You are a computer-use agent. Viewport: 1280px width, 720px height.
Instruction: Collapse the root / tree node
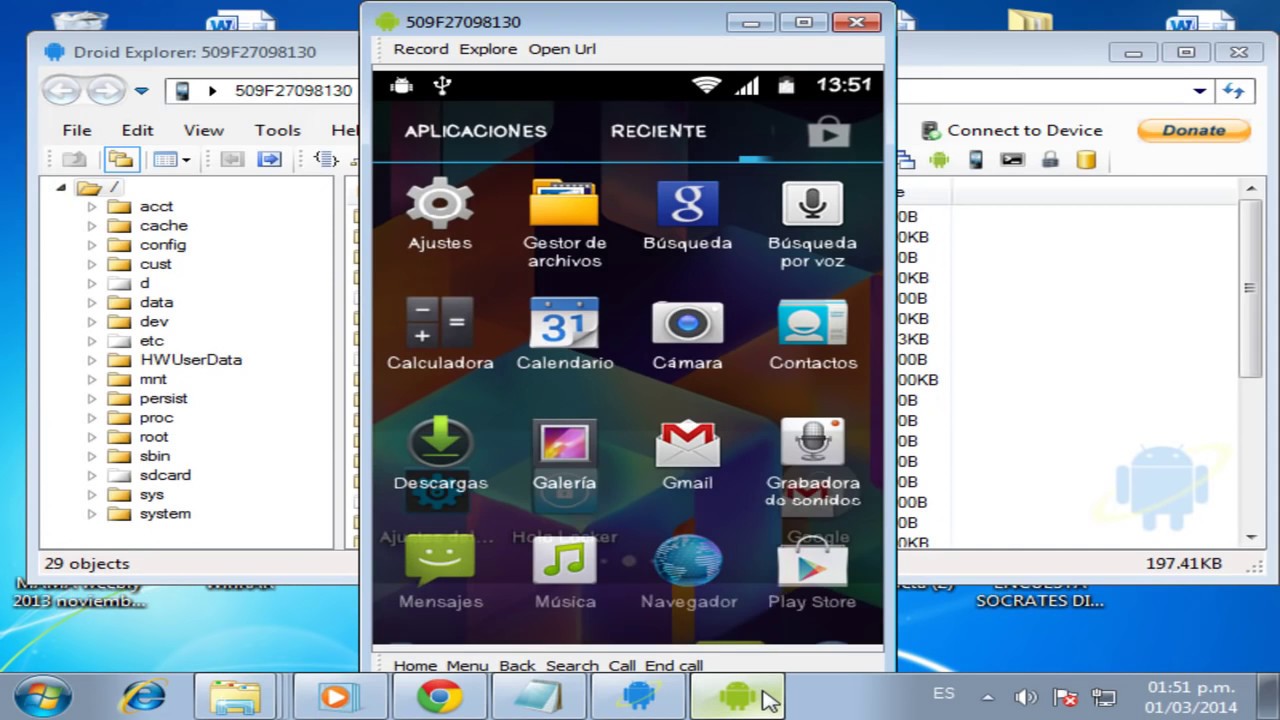(61, 187)
